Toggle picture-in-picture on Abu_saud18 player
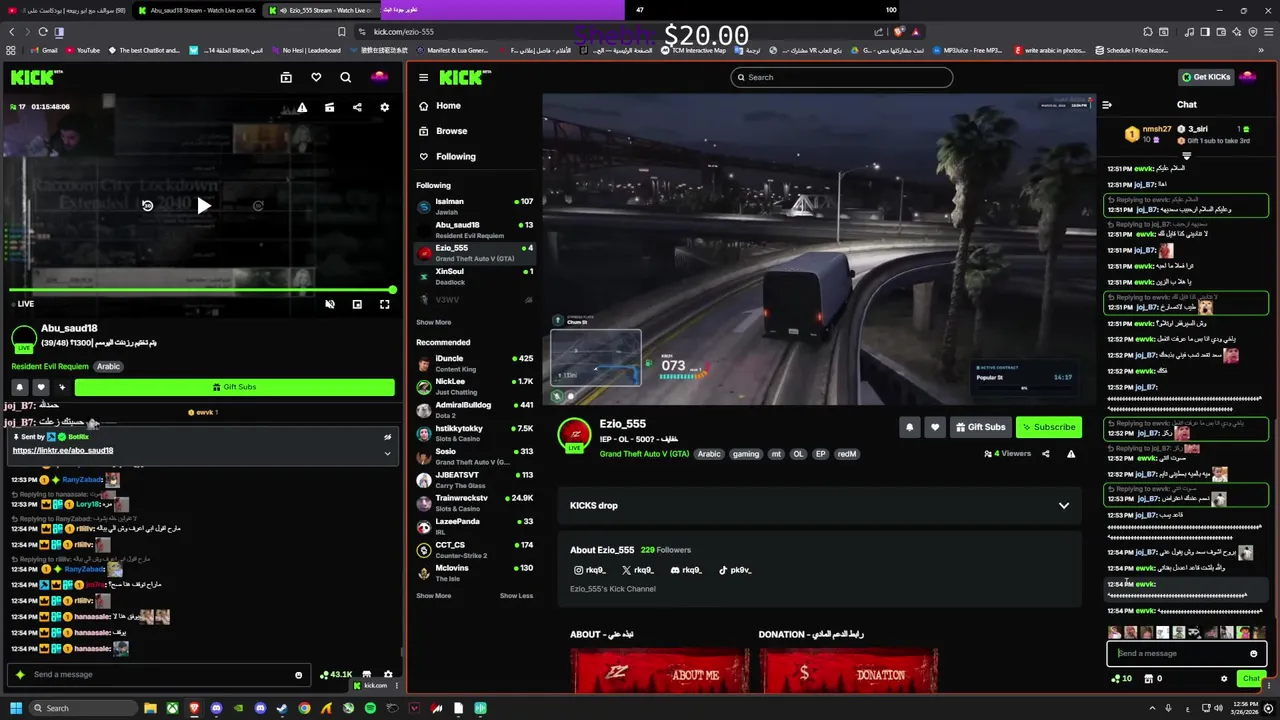 tap(357, 304)
